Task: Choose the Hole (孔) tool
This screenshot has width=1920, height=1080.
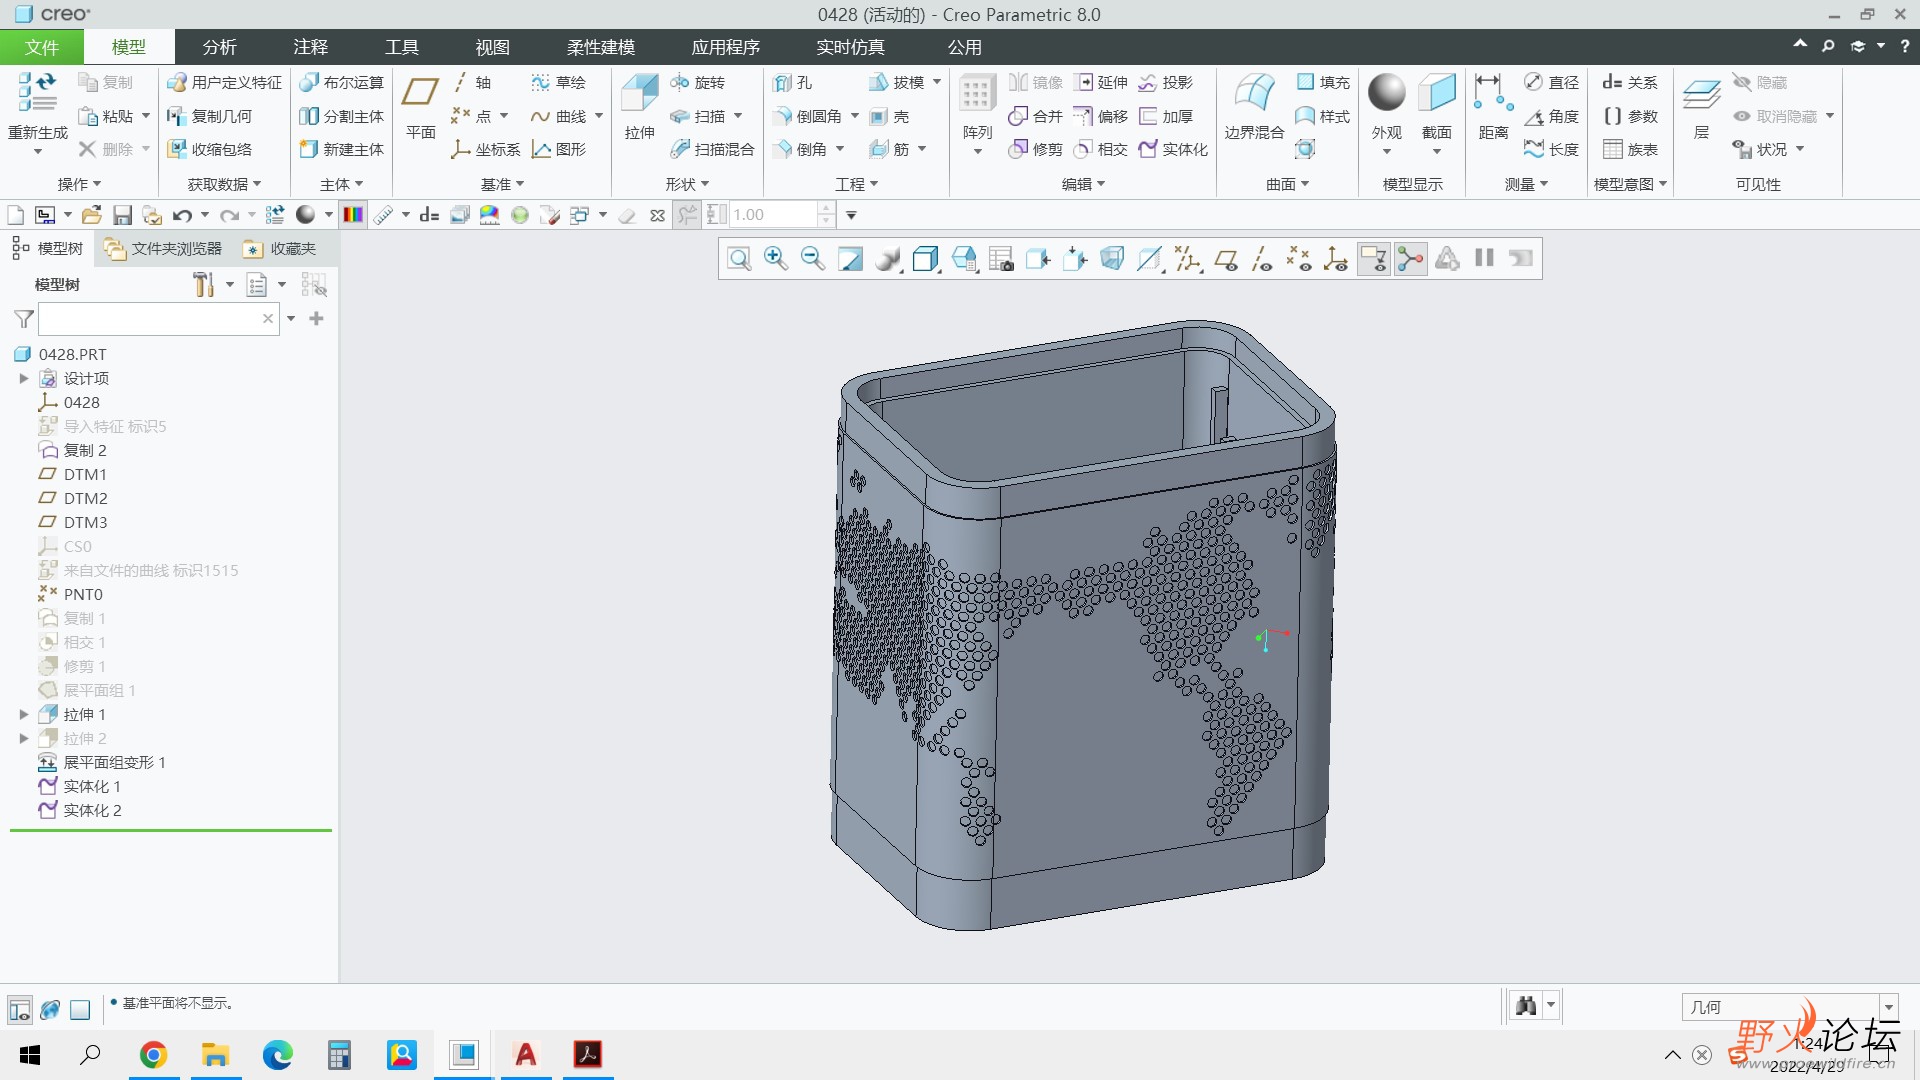Action: tap(792, 82)
